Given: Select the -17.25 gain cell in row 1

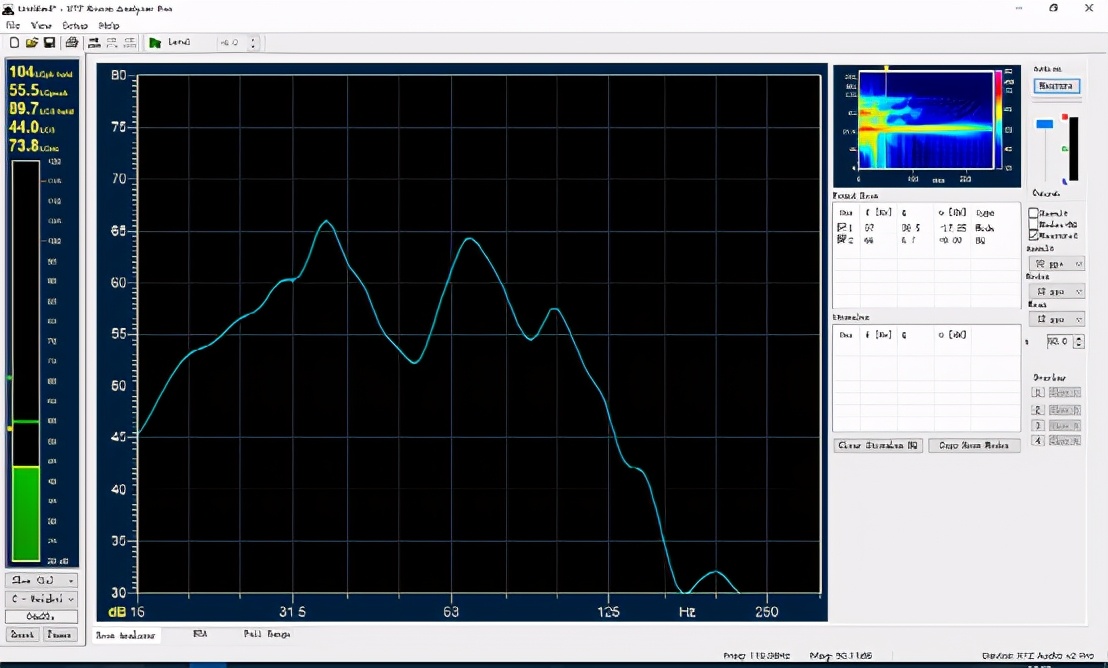Looking at the screenshot, I should (x=953, y=228).
